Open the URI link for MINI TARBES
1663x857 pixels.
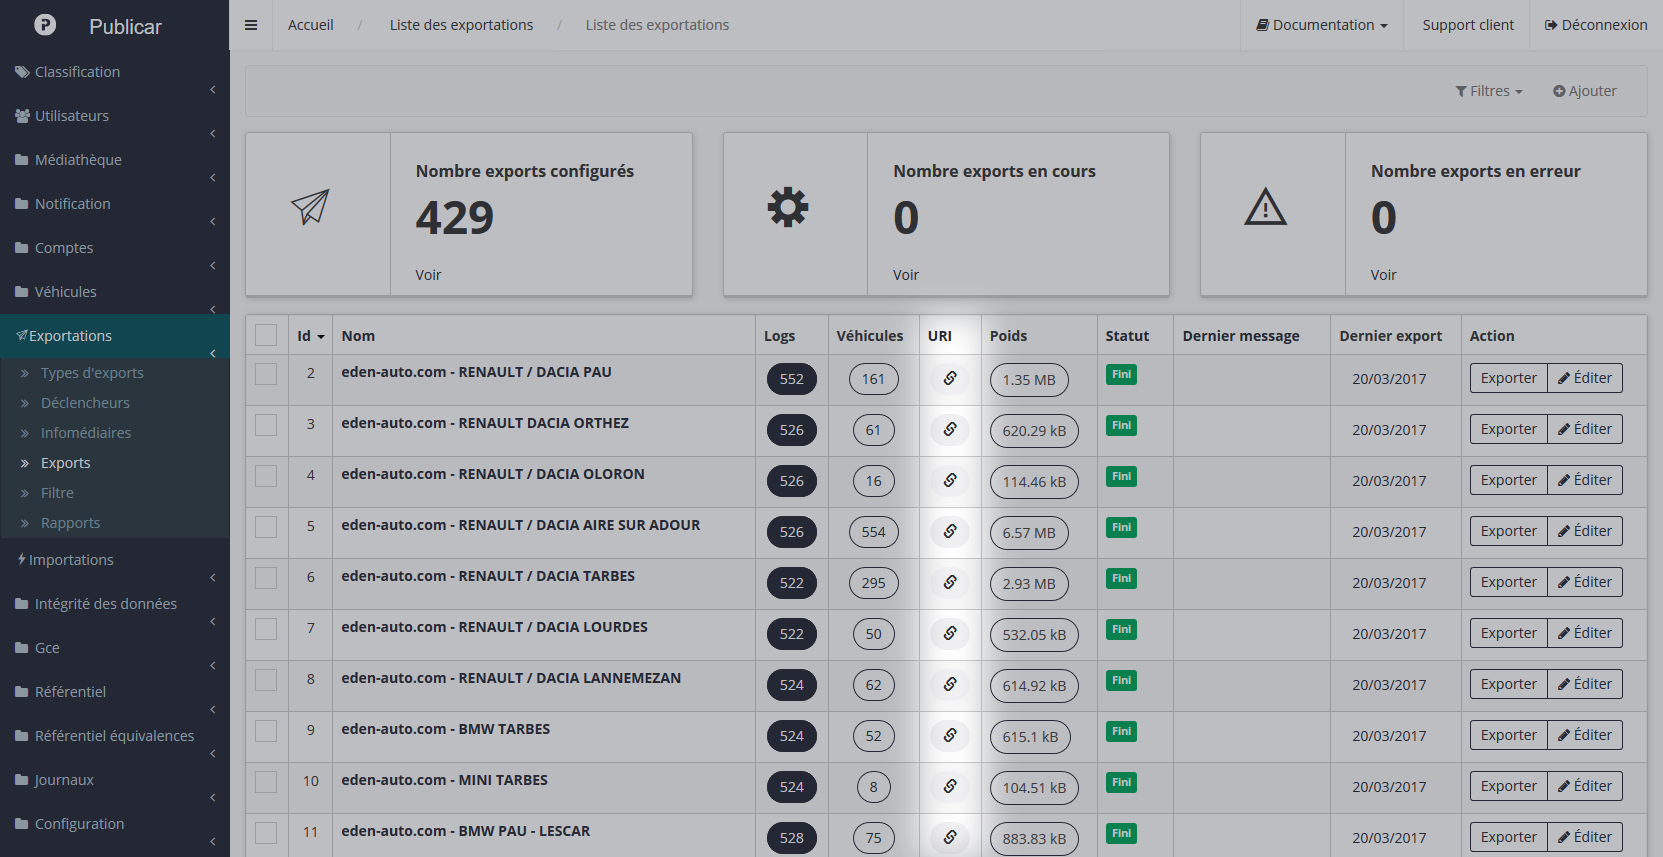click(x=950, y=786)
